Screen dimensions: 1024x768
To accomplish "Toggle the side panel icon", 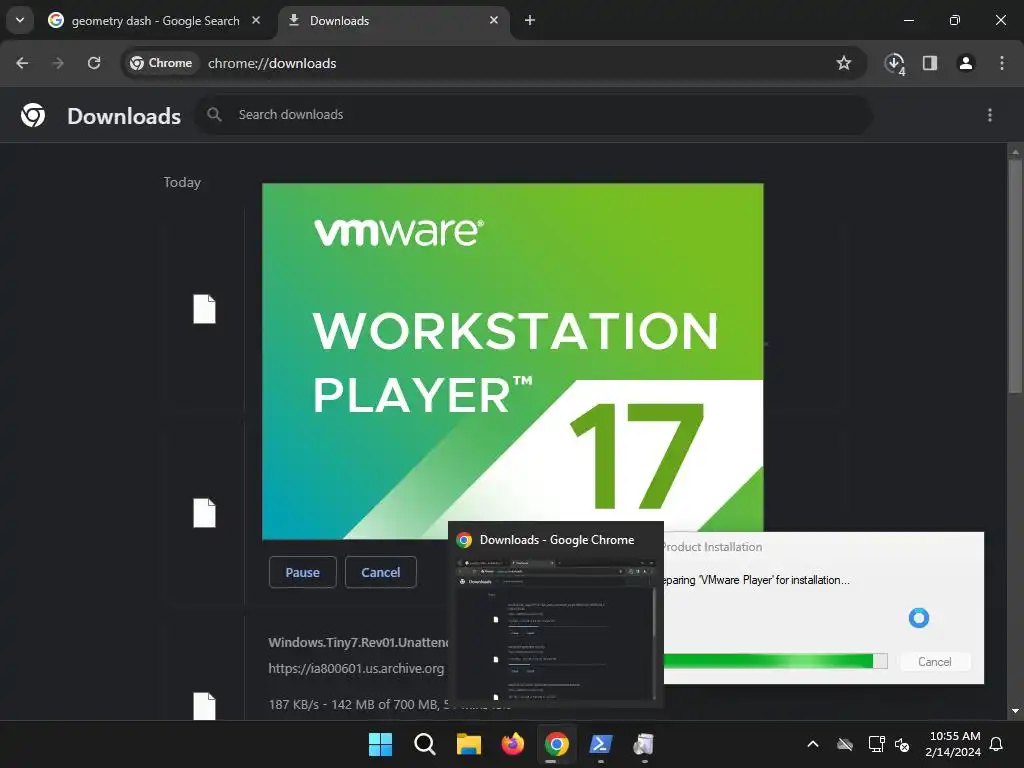I will pos(929,63).
